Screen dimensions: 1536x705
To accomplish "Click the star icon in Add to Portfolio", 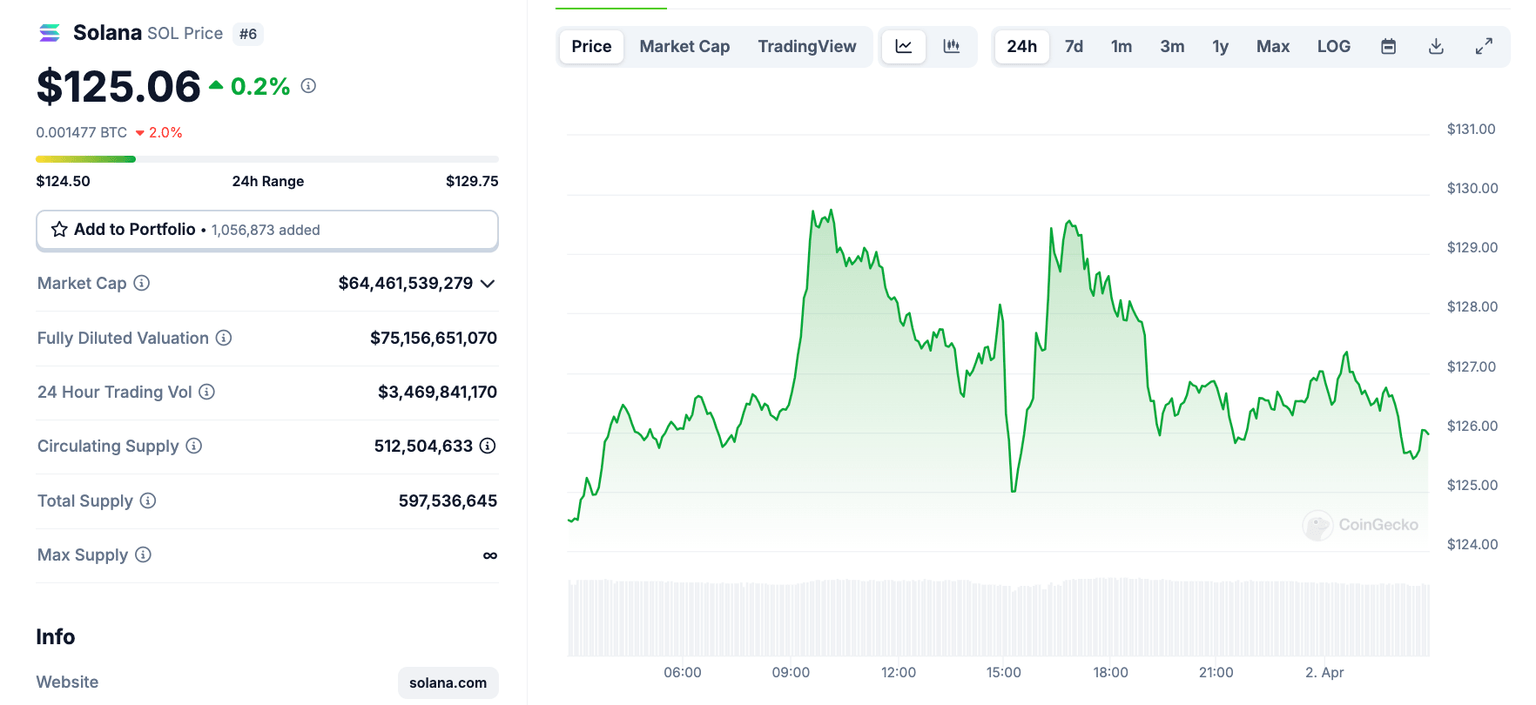I will [59, 229].
